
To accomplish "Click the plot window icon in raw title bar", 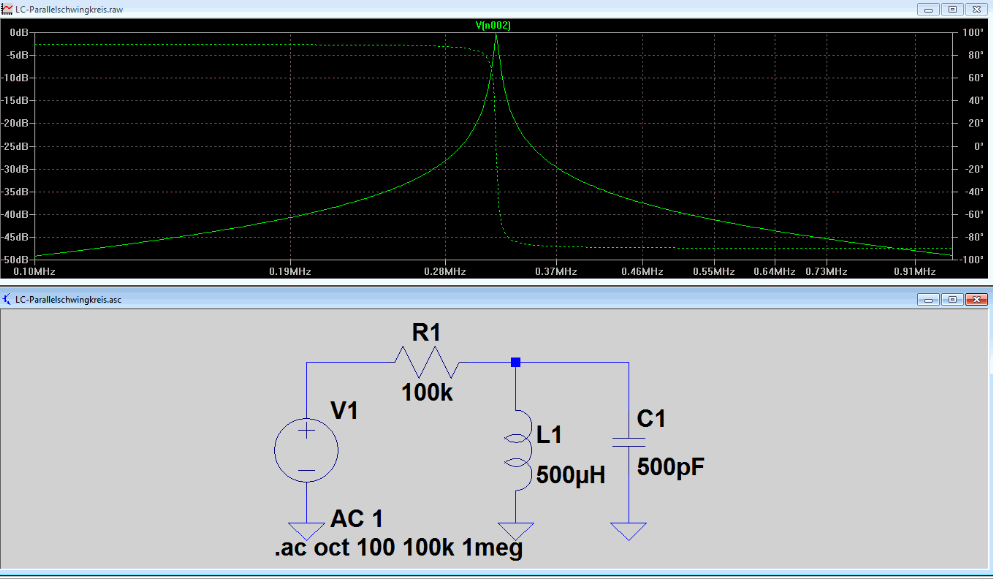I will pyautogui.click(x=7, y=10).
